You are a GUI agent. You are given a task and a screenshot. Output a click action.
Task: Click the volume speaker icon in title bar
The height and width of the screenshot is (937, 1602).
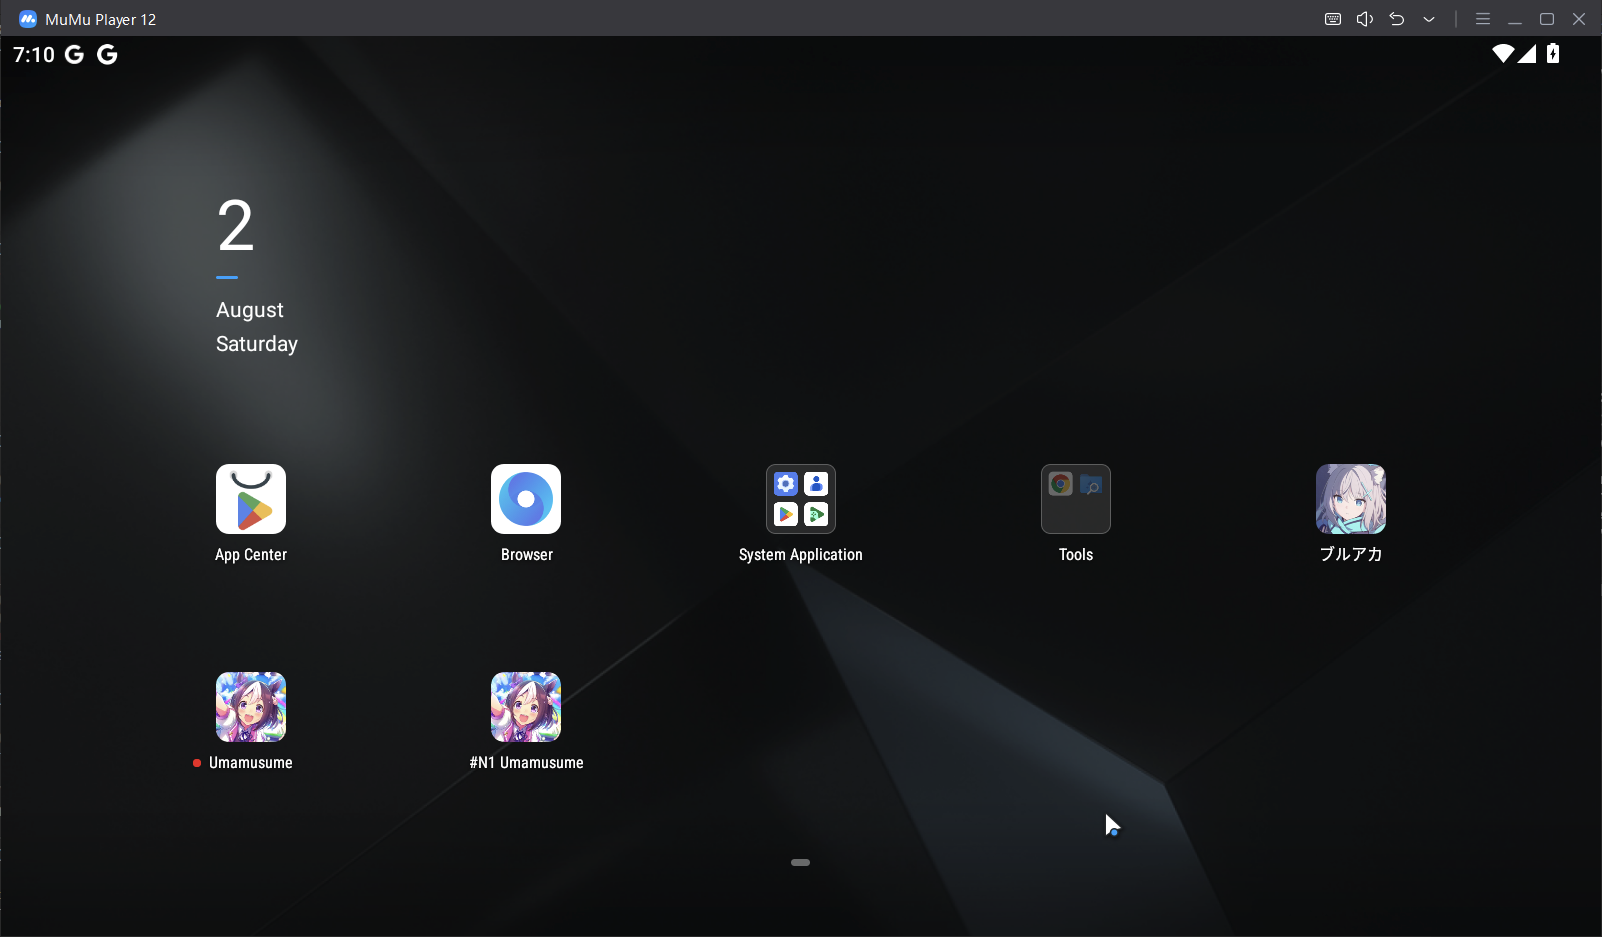[x=1365, y=19]
